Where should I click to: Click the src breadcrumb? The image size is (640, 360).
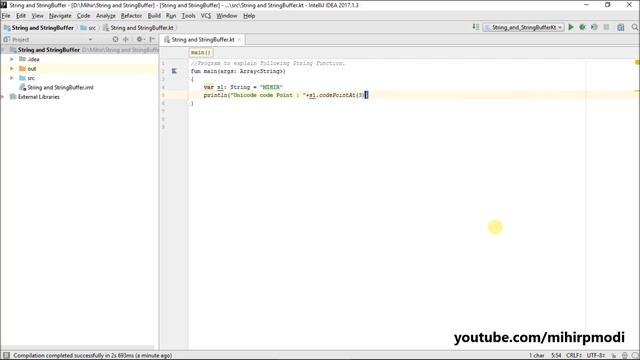[x=89, y=28]
